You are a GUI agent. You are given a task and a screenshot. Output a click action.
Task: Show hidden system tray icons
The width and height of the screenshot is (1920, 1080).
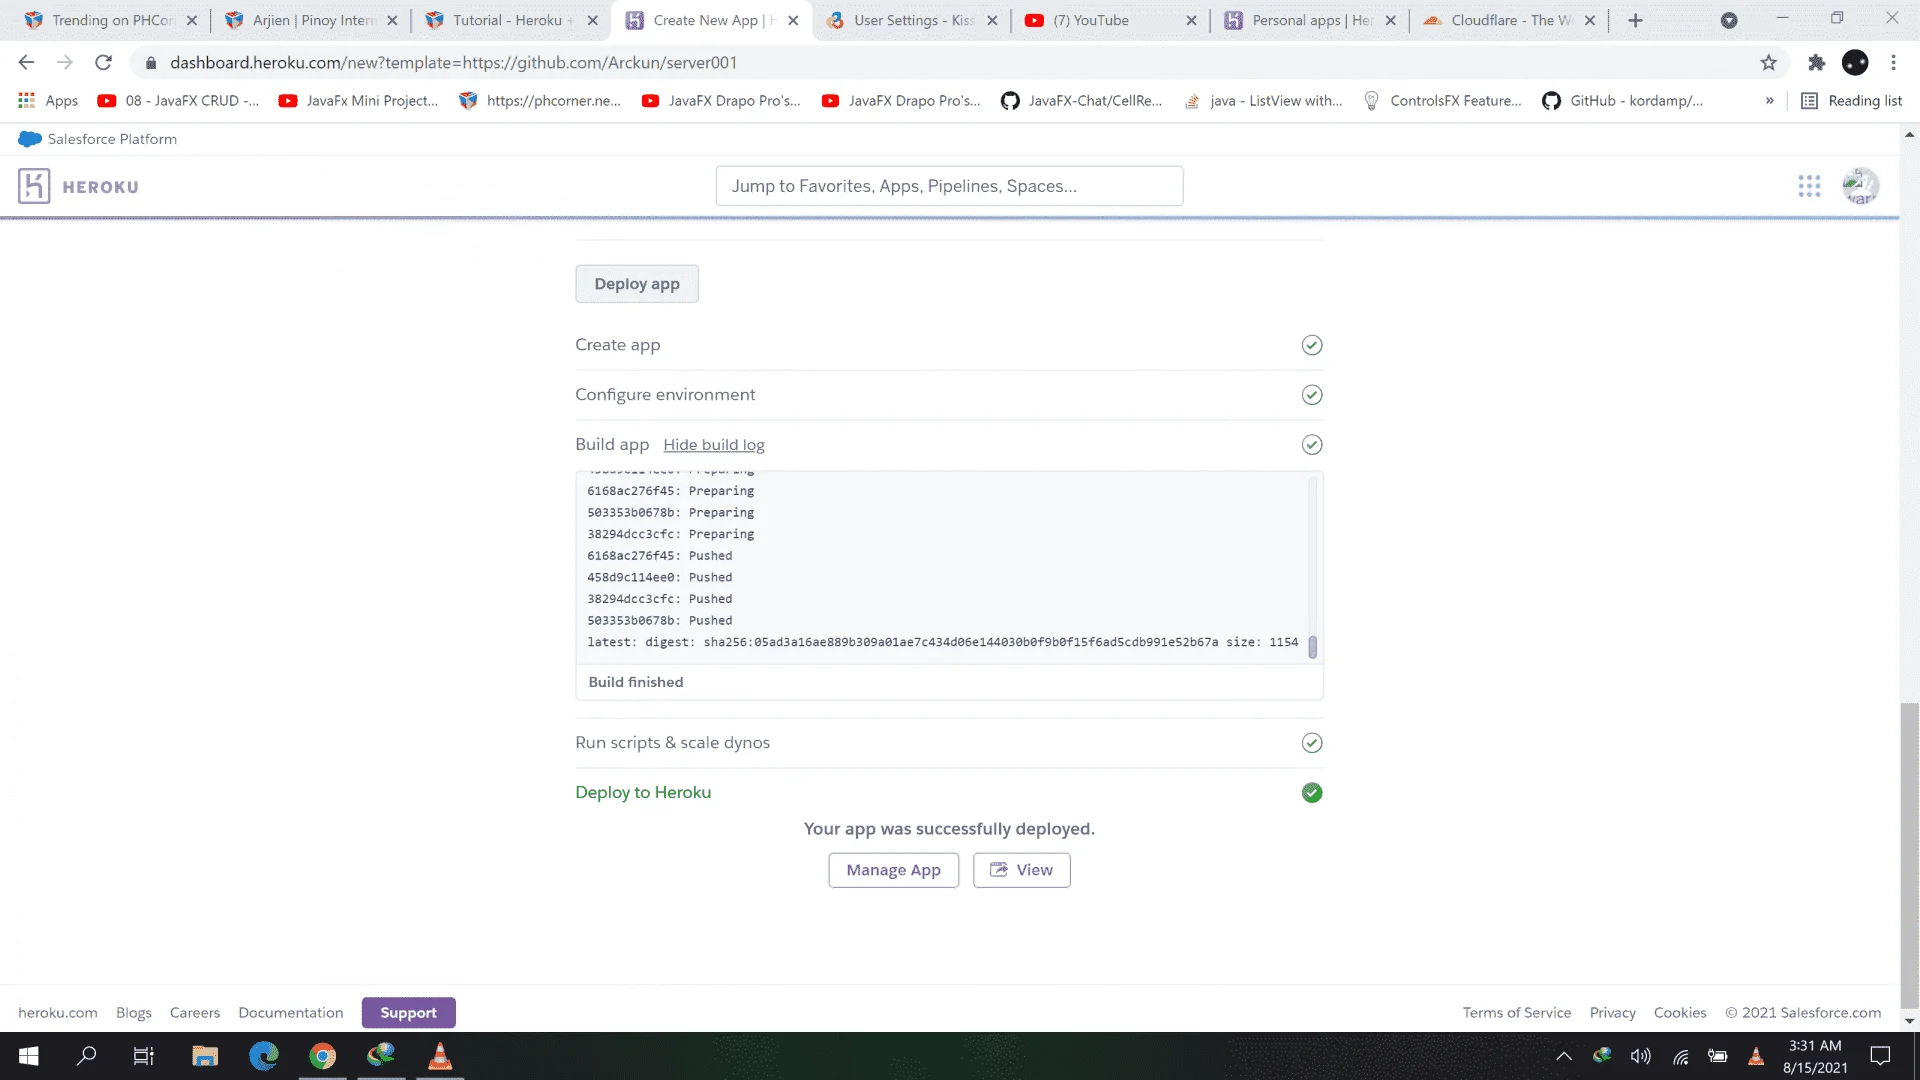click(1564, 1056)
